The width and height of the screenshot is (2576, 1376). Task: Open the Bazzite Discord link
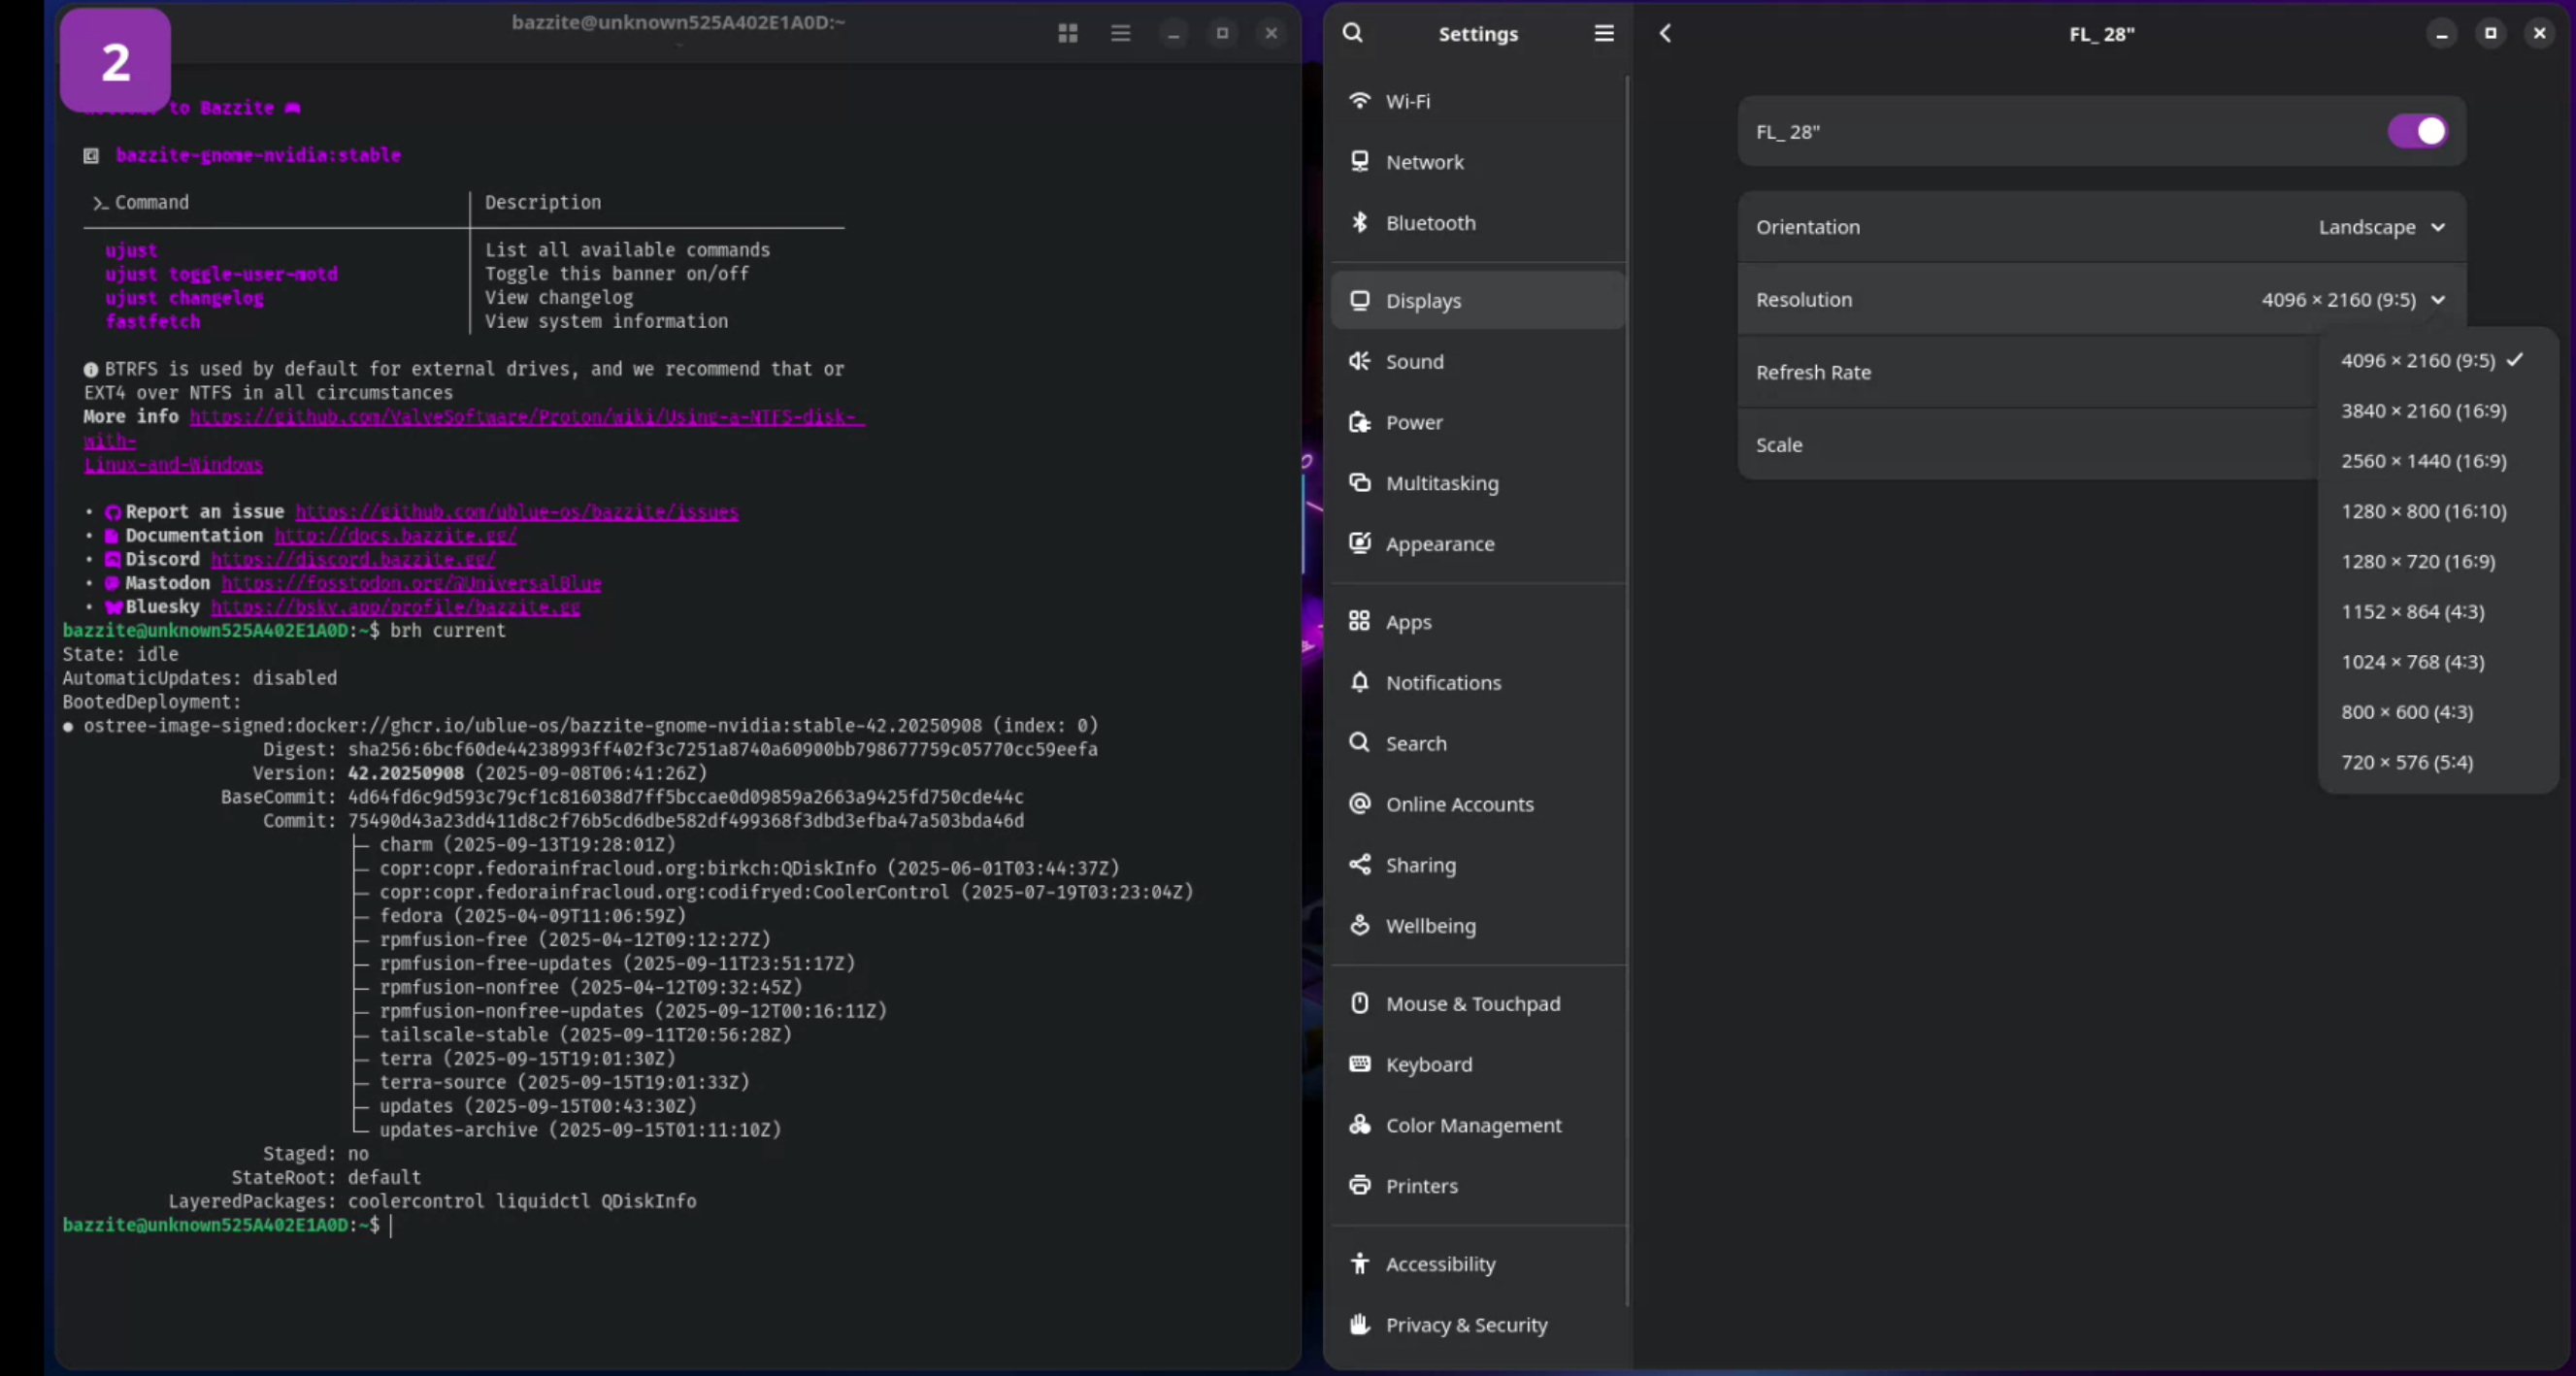coord(353,560)
